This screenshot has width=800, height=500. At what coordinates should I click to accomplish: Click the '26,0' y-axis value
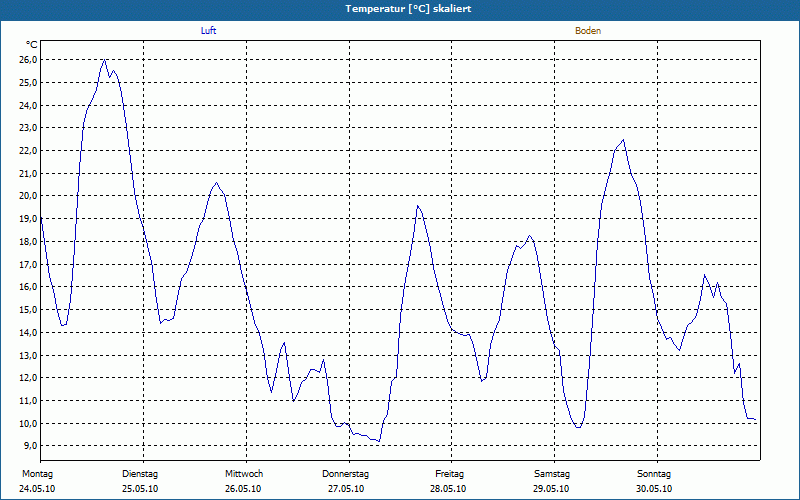(x=29, y=60)
